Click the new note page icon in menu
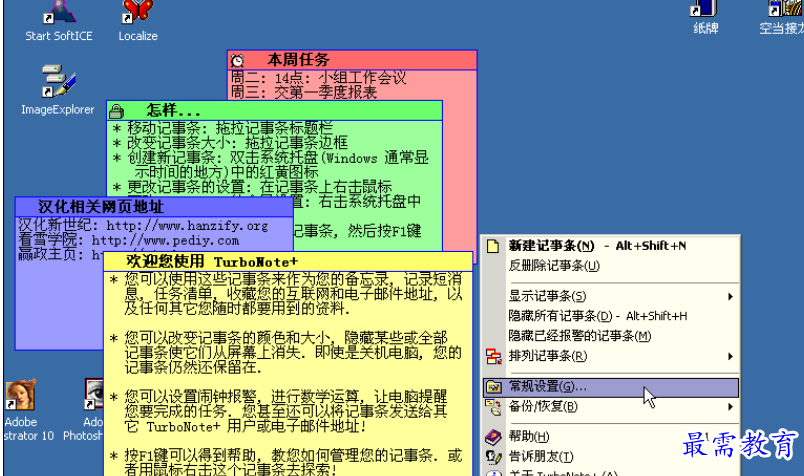Image resolution: width=804 pixels, height=476 pixels. click(493, 246)
